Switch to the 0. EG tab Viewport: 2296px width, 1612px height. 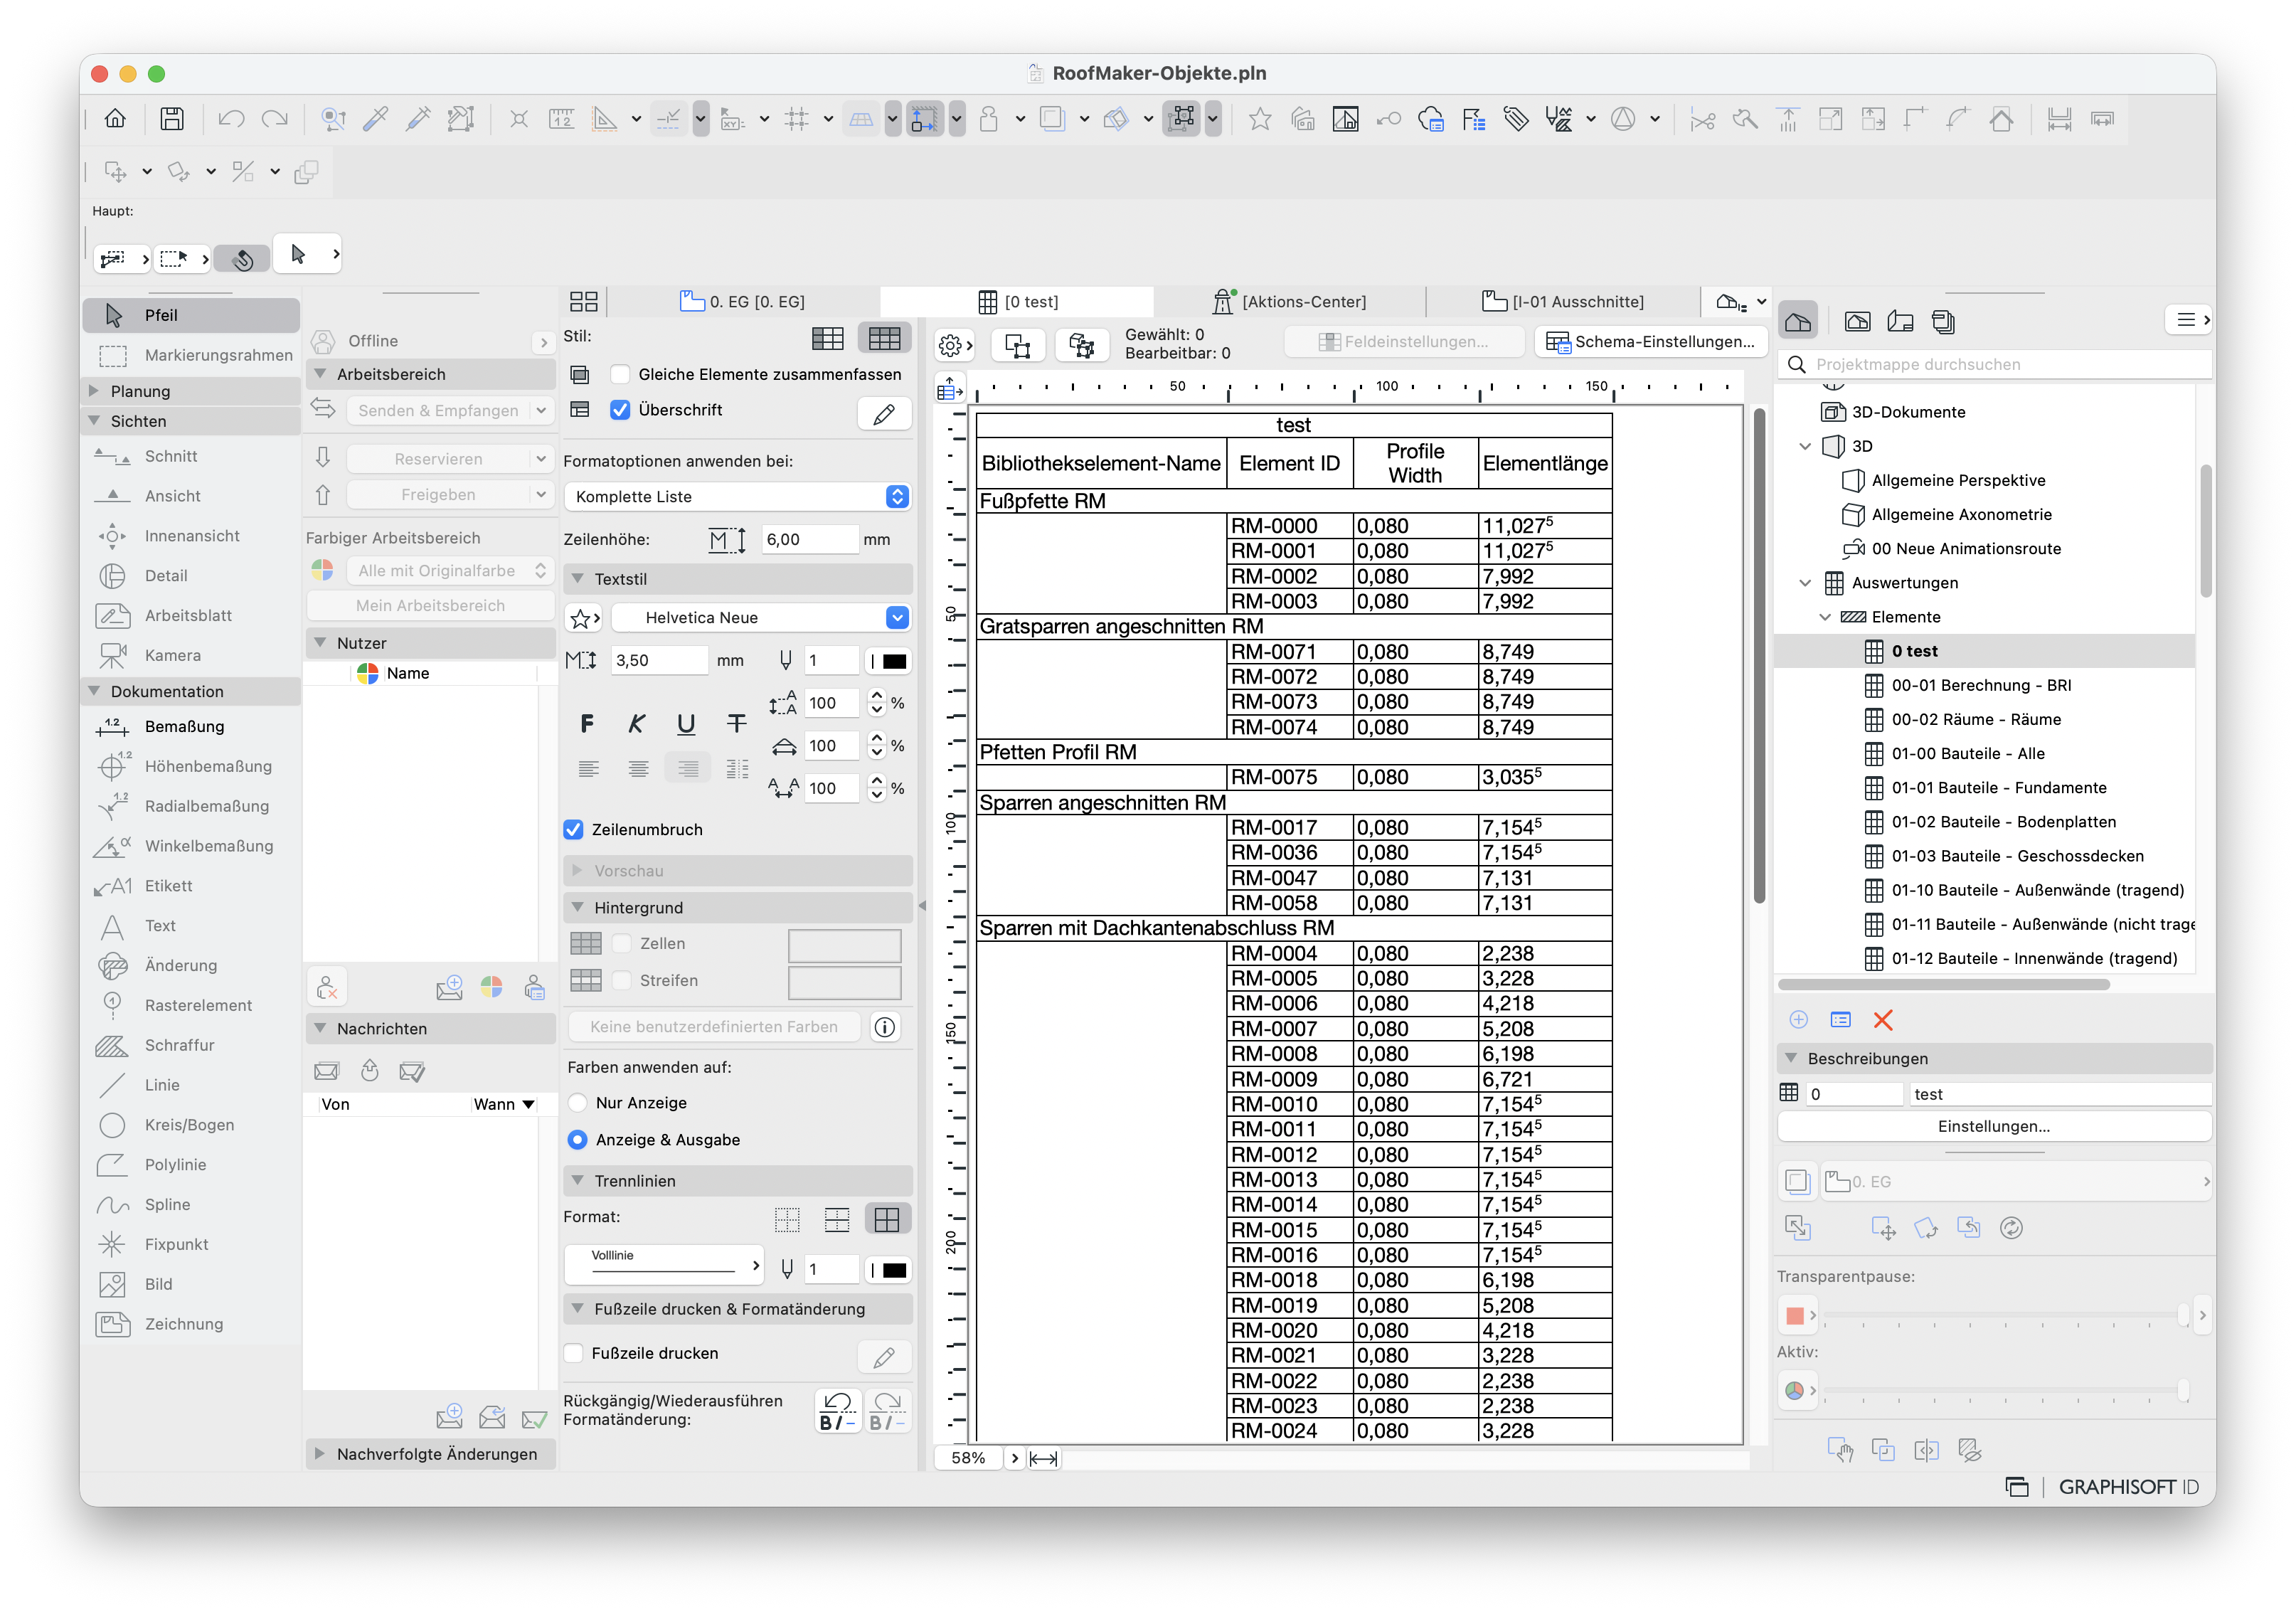pos(743,302)
